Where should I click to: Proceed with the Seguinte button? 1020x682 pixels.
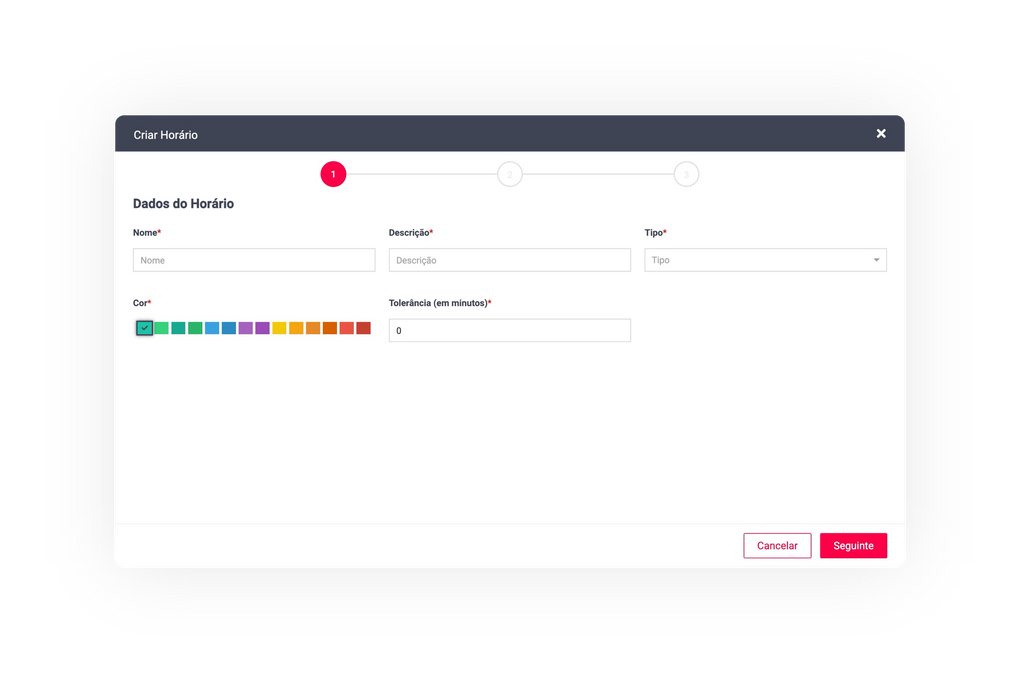(x=853, y=546)
